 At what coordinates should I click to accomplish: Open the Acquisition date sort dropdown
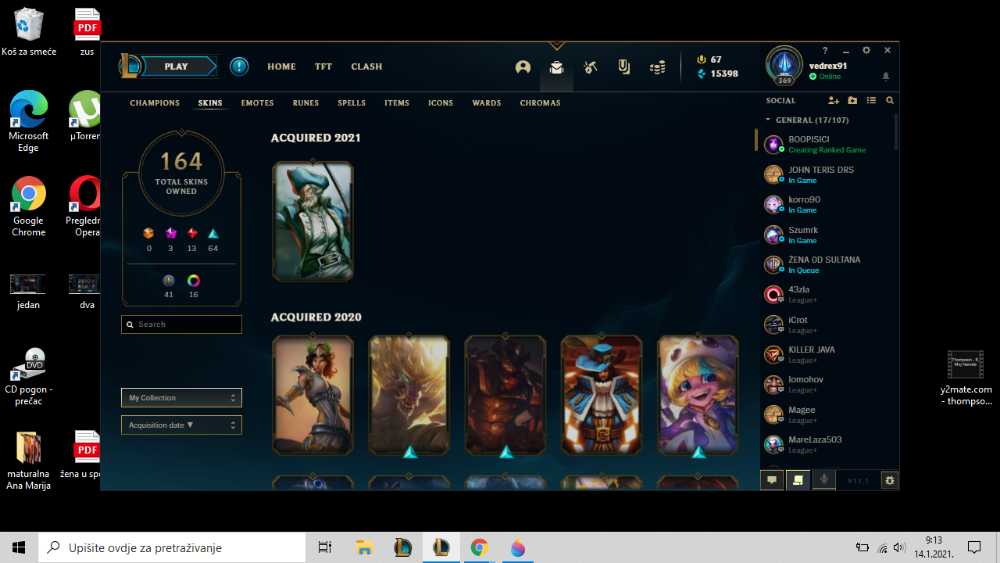[181, 425]
